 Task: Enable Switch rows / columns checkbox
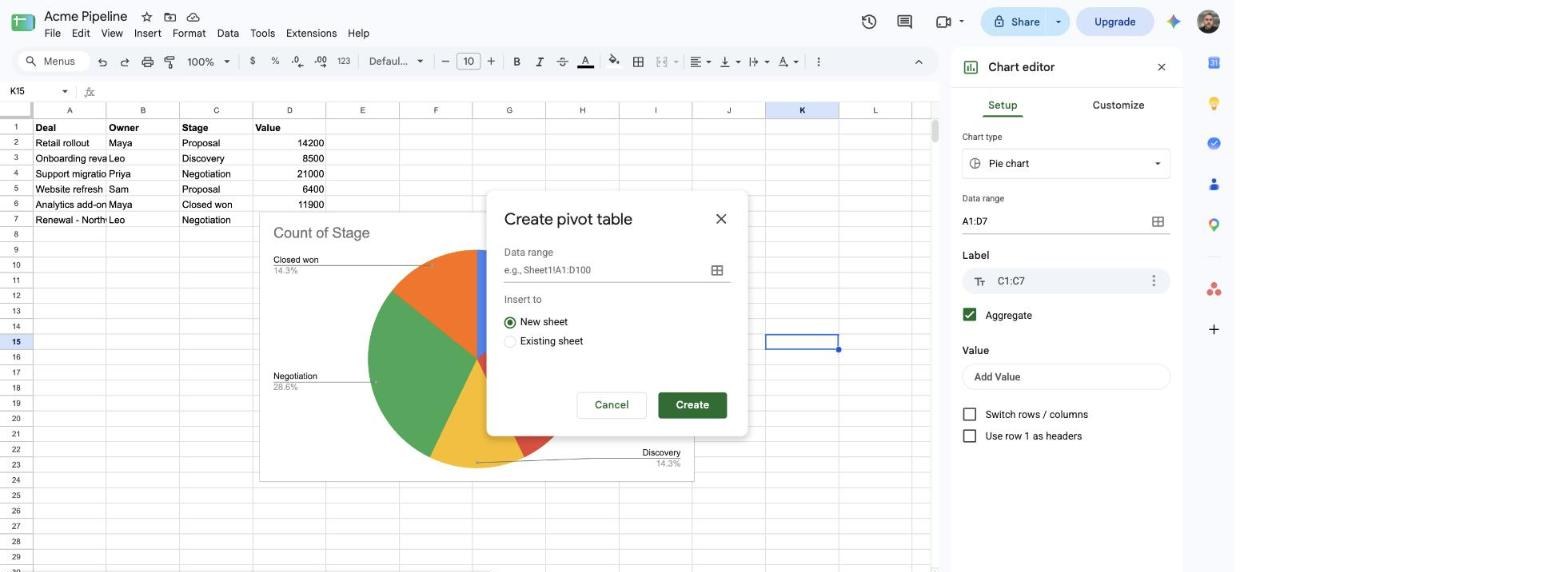pos(969,414)
